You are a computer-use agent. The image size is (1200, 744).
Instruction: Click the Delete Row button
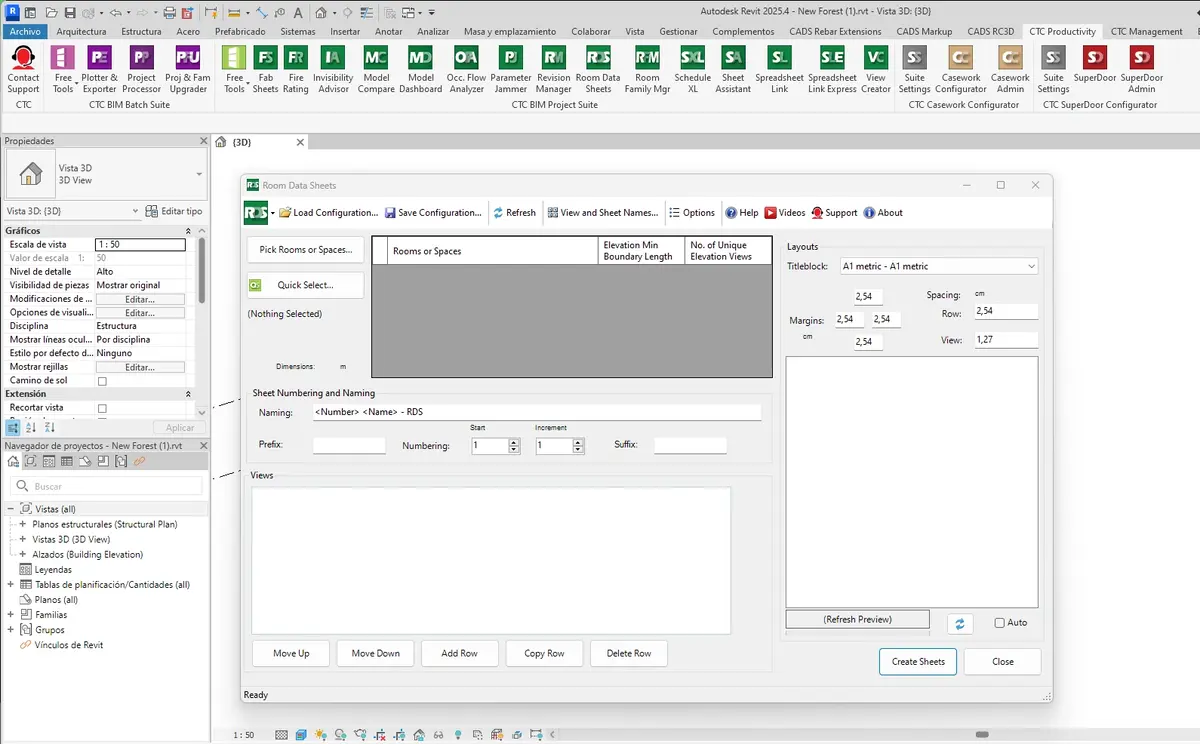click(627, 653)
